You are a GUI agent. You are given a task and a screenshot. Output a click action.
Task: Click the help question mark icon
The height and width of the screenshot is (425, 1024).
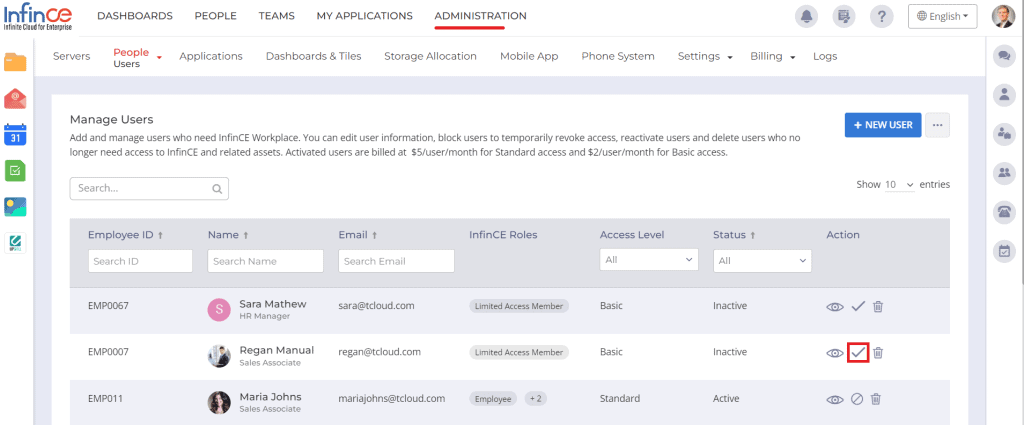(881, 16)
